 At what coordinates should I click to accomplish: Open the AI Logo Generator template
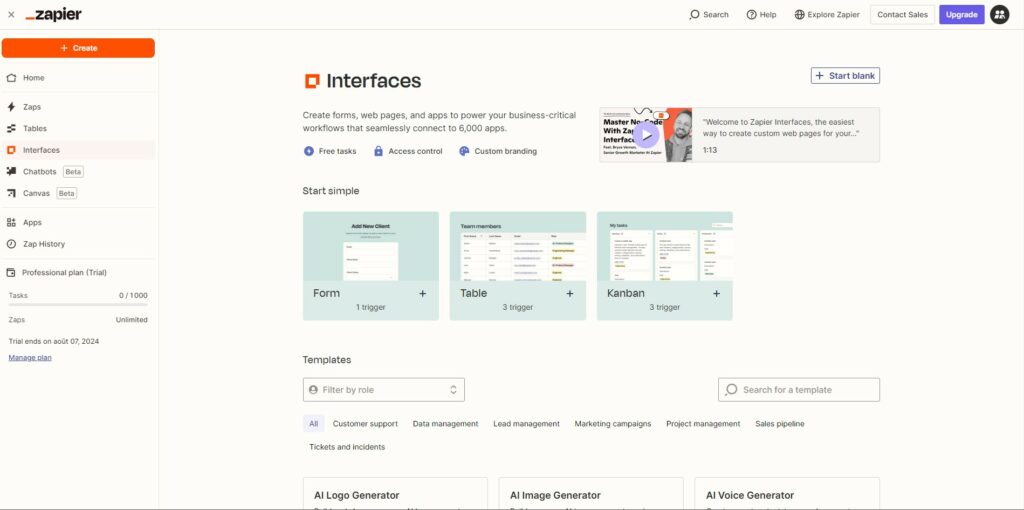(x=395, y=494)
